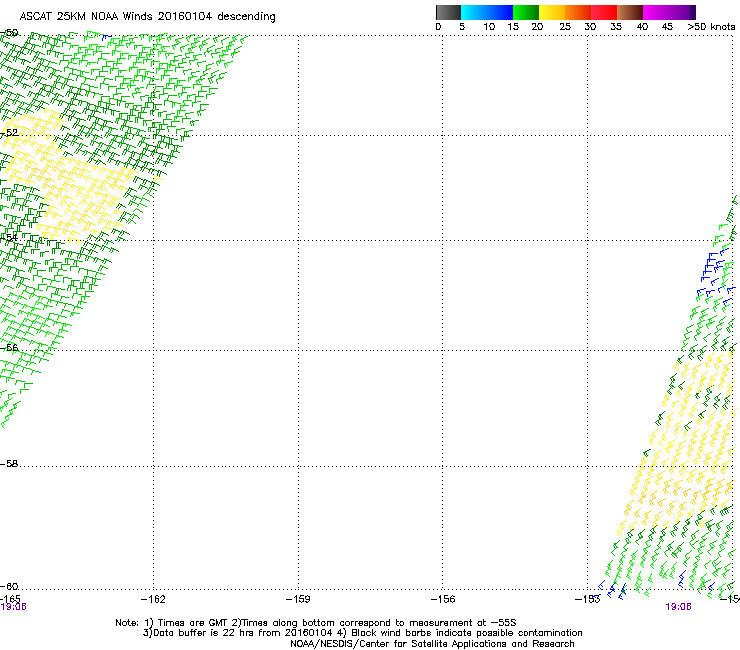Image resolution: width=740 pixels, height=650 pixels.
Task: Pick the red 30–35 knots legend segment
Action: [x=604, y=12]
